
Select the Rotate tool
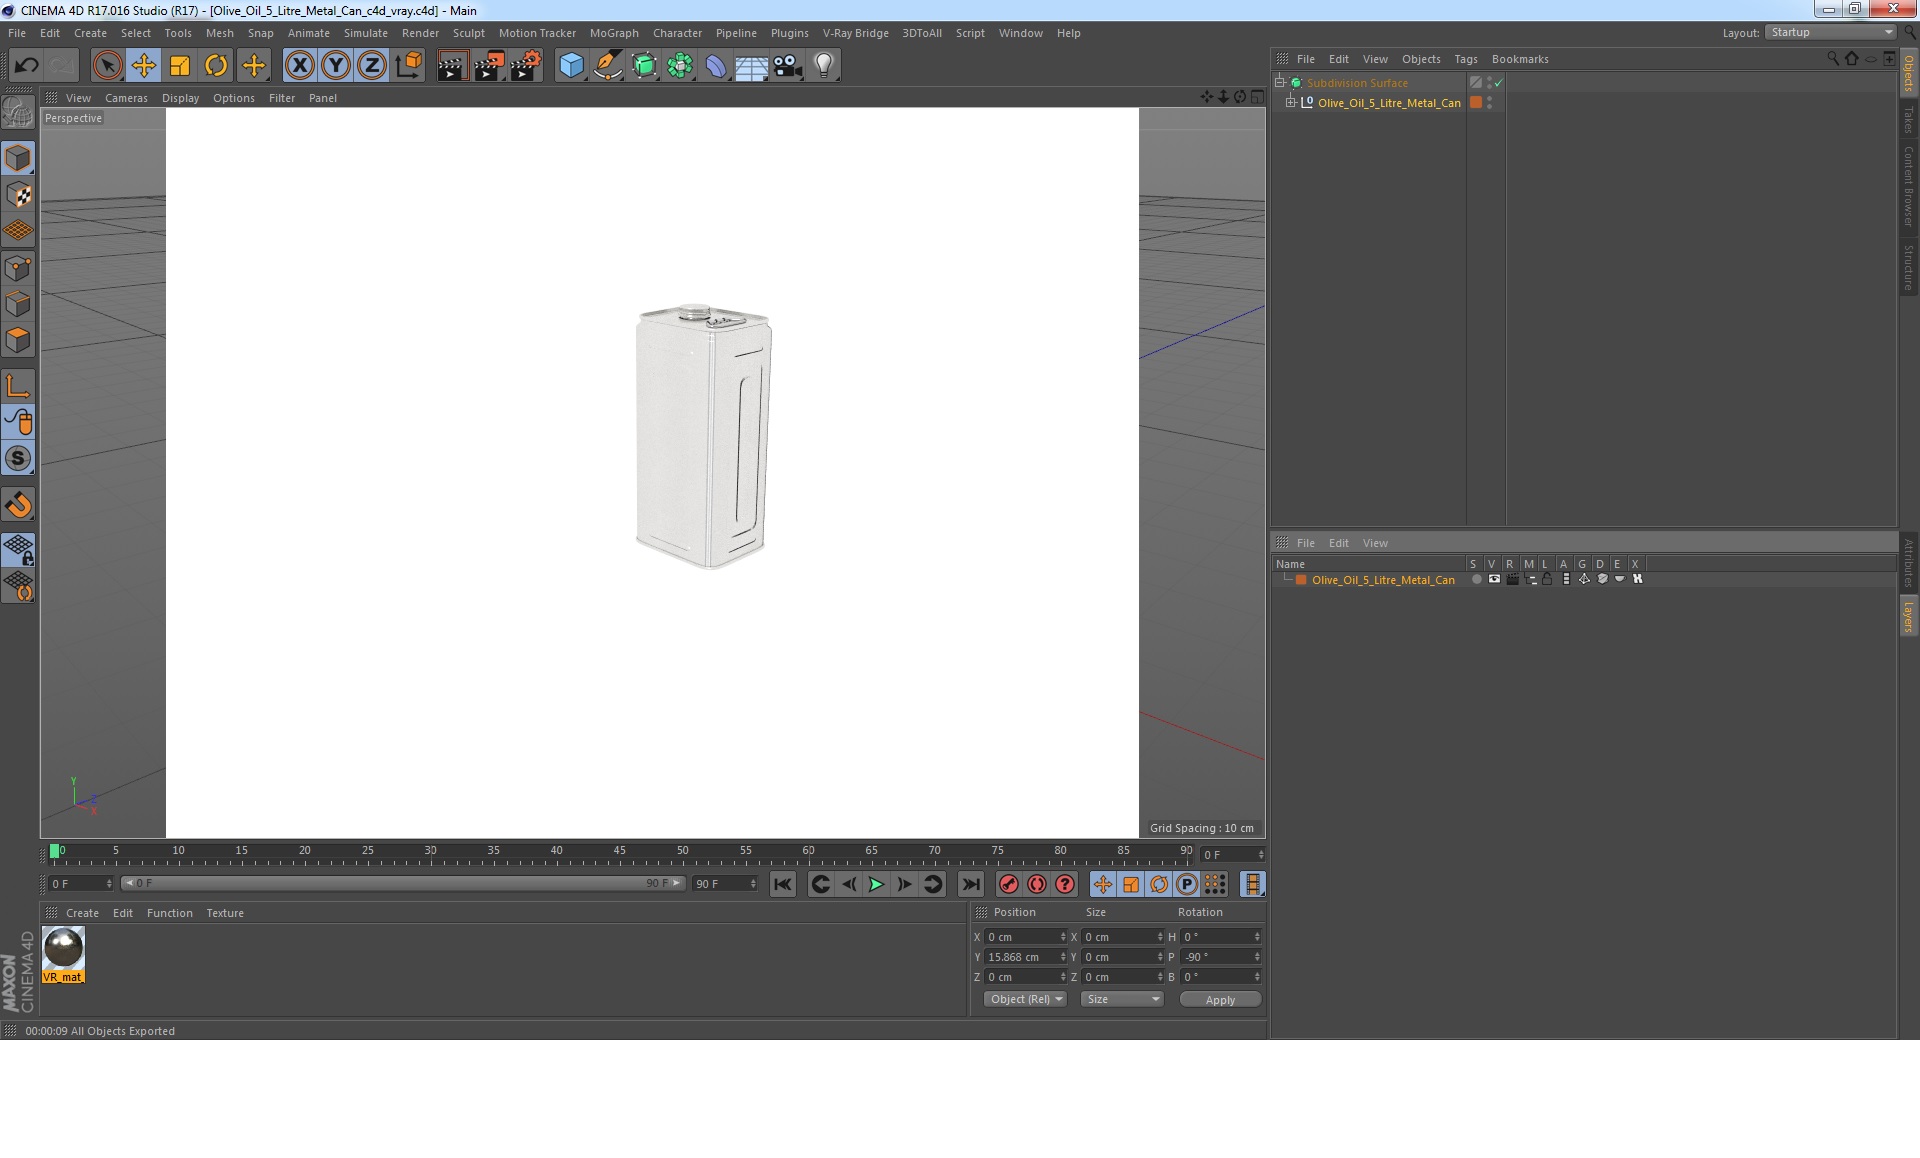[x=216, y=66]
